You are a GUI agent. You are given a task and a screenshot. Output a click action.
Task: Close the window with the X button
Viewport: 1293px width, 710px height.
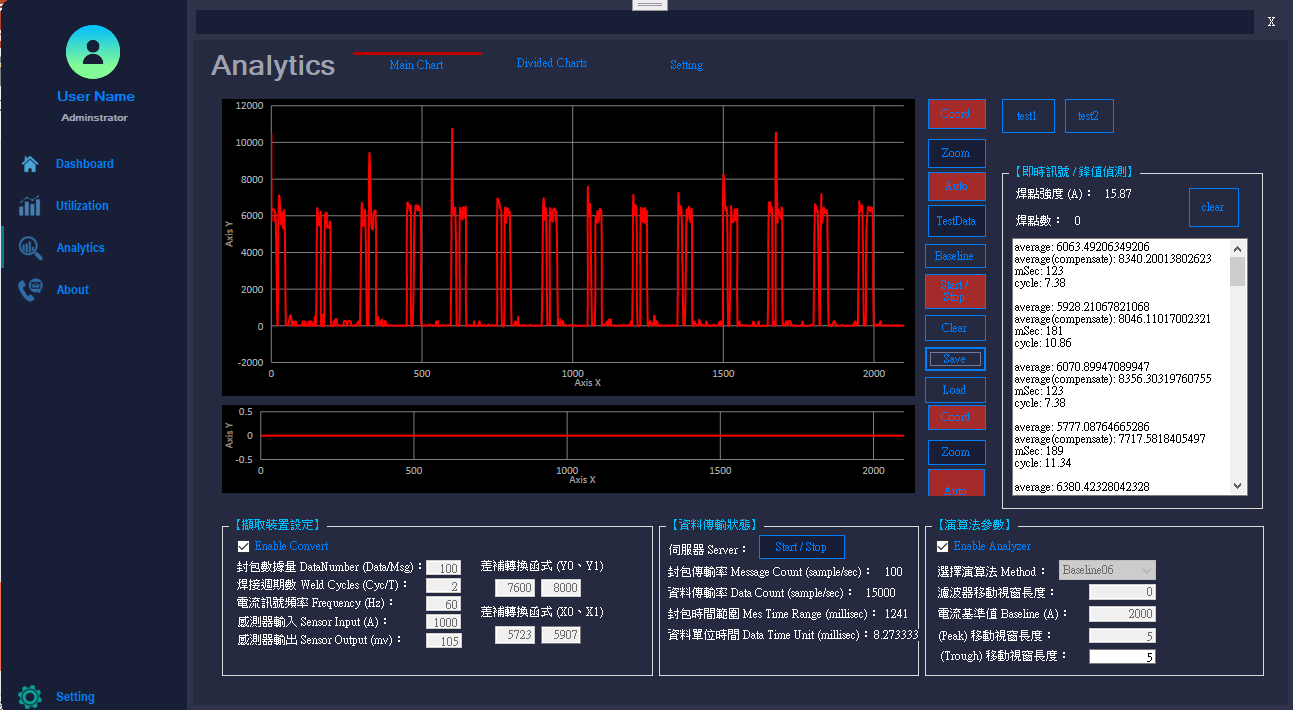coord(1271,22)
